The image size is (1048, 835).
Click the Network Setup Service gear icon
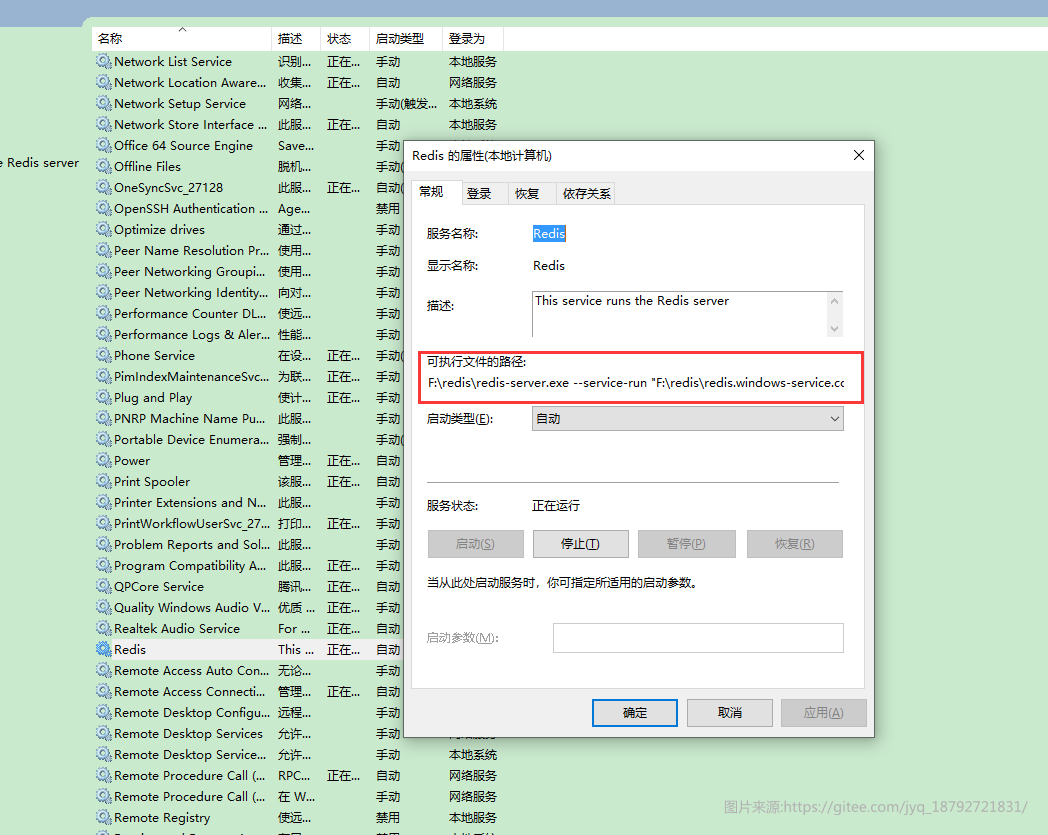(104, 104)
